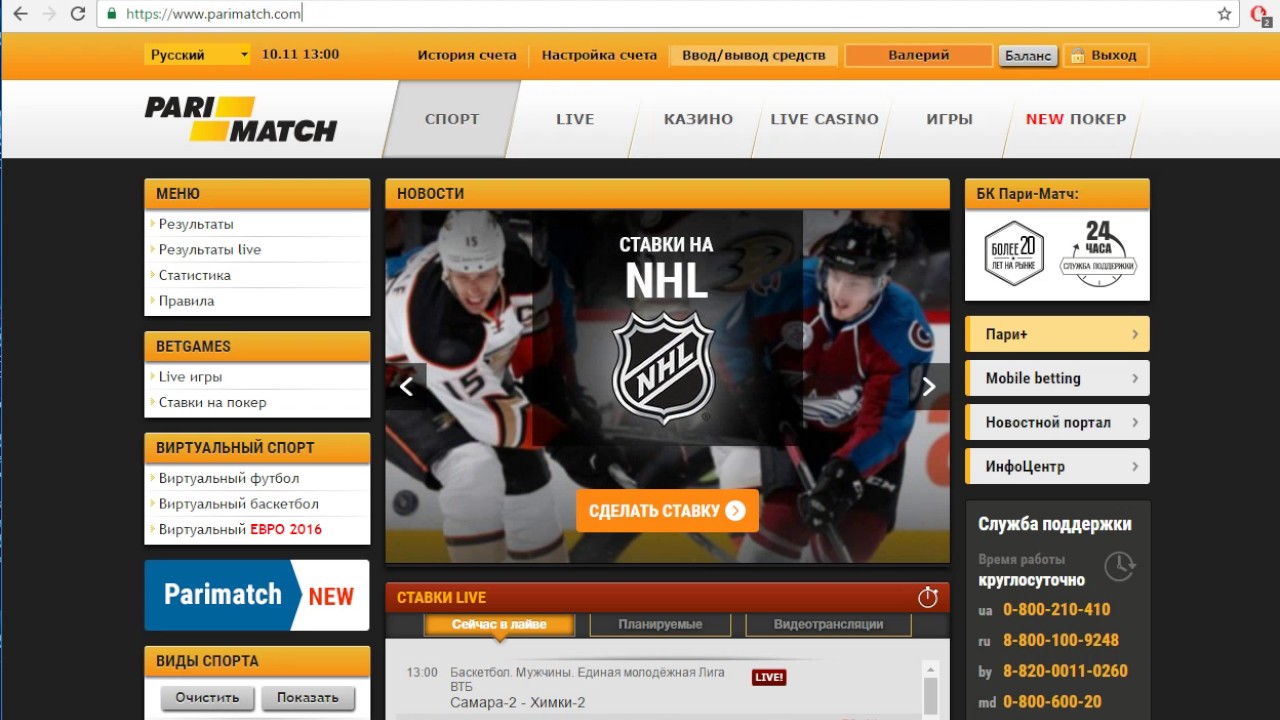Go back using browser back arrow

click(19, 14)
